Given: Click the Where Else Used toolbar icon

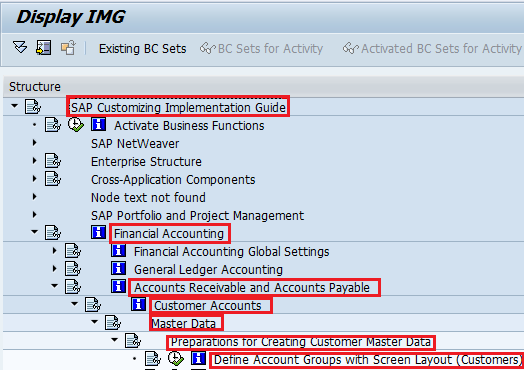Looking at the screenshot, I should [43, 47].
